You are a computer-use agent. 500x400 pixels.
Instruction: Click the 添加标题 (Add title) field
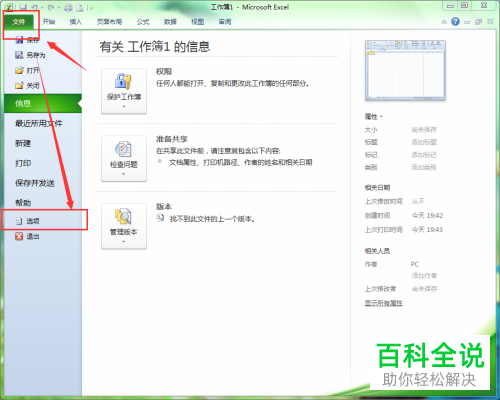click(x=424, y=142)
